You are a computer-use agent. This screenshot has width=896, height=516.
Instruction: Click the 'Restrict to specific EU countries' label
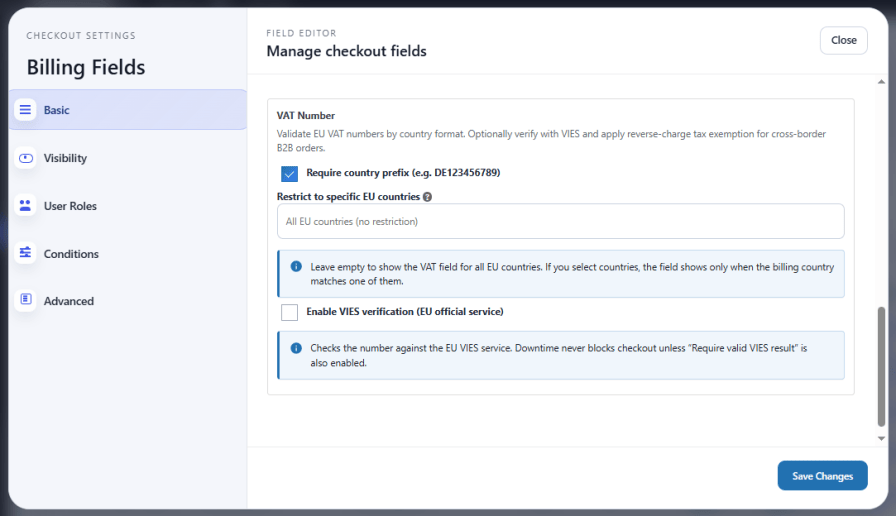pyautogui.click(x=348, y=197)
